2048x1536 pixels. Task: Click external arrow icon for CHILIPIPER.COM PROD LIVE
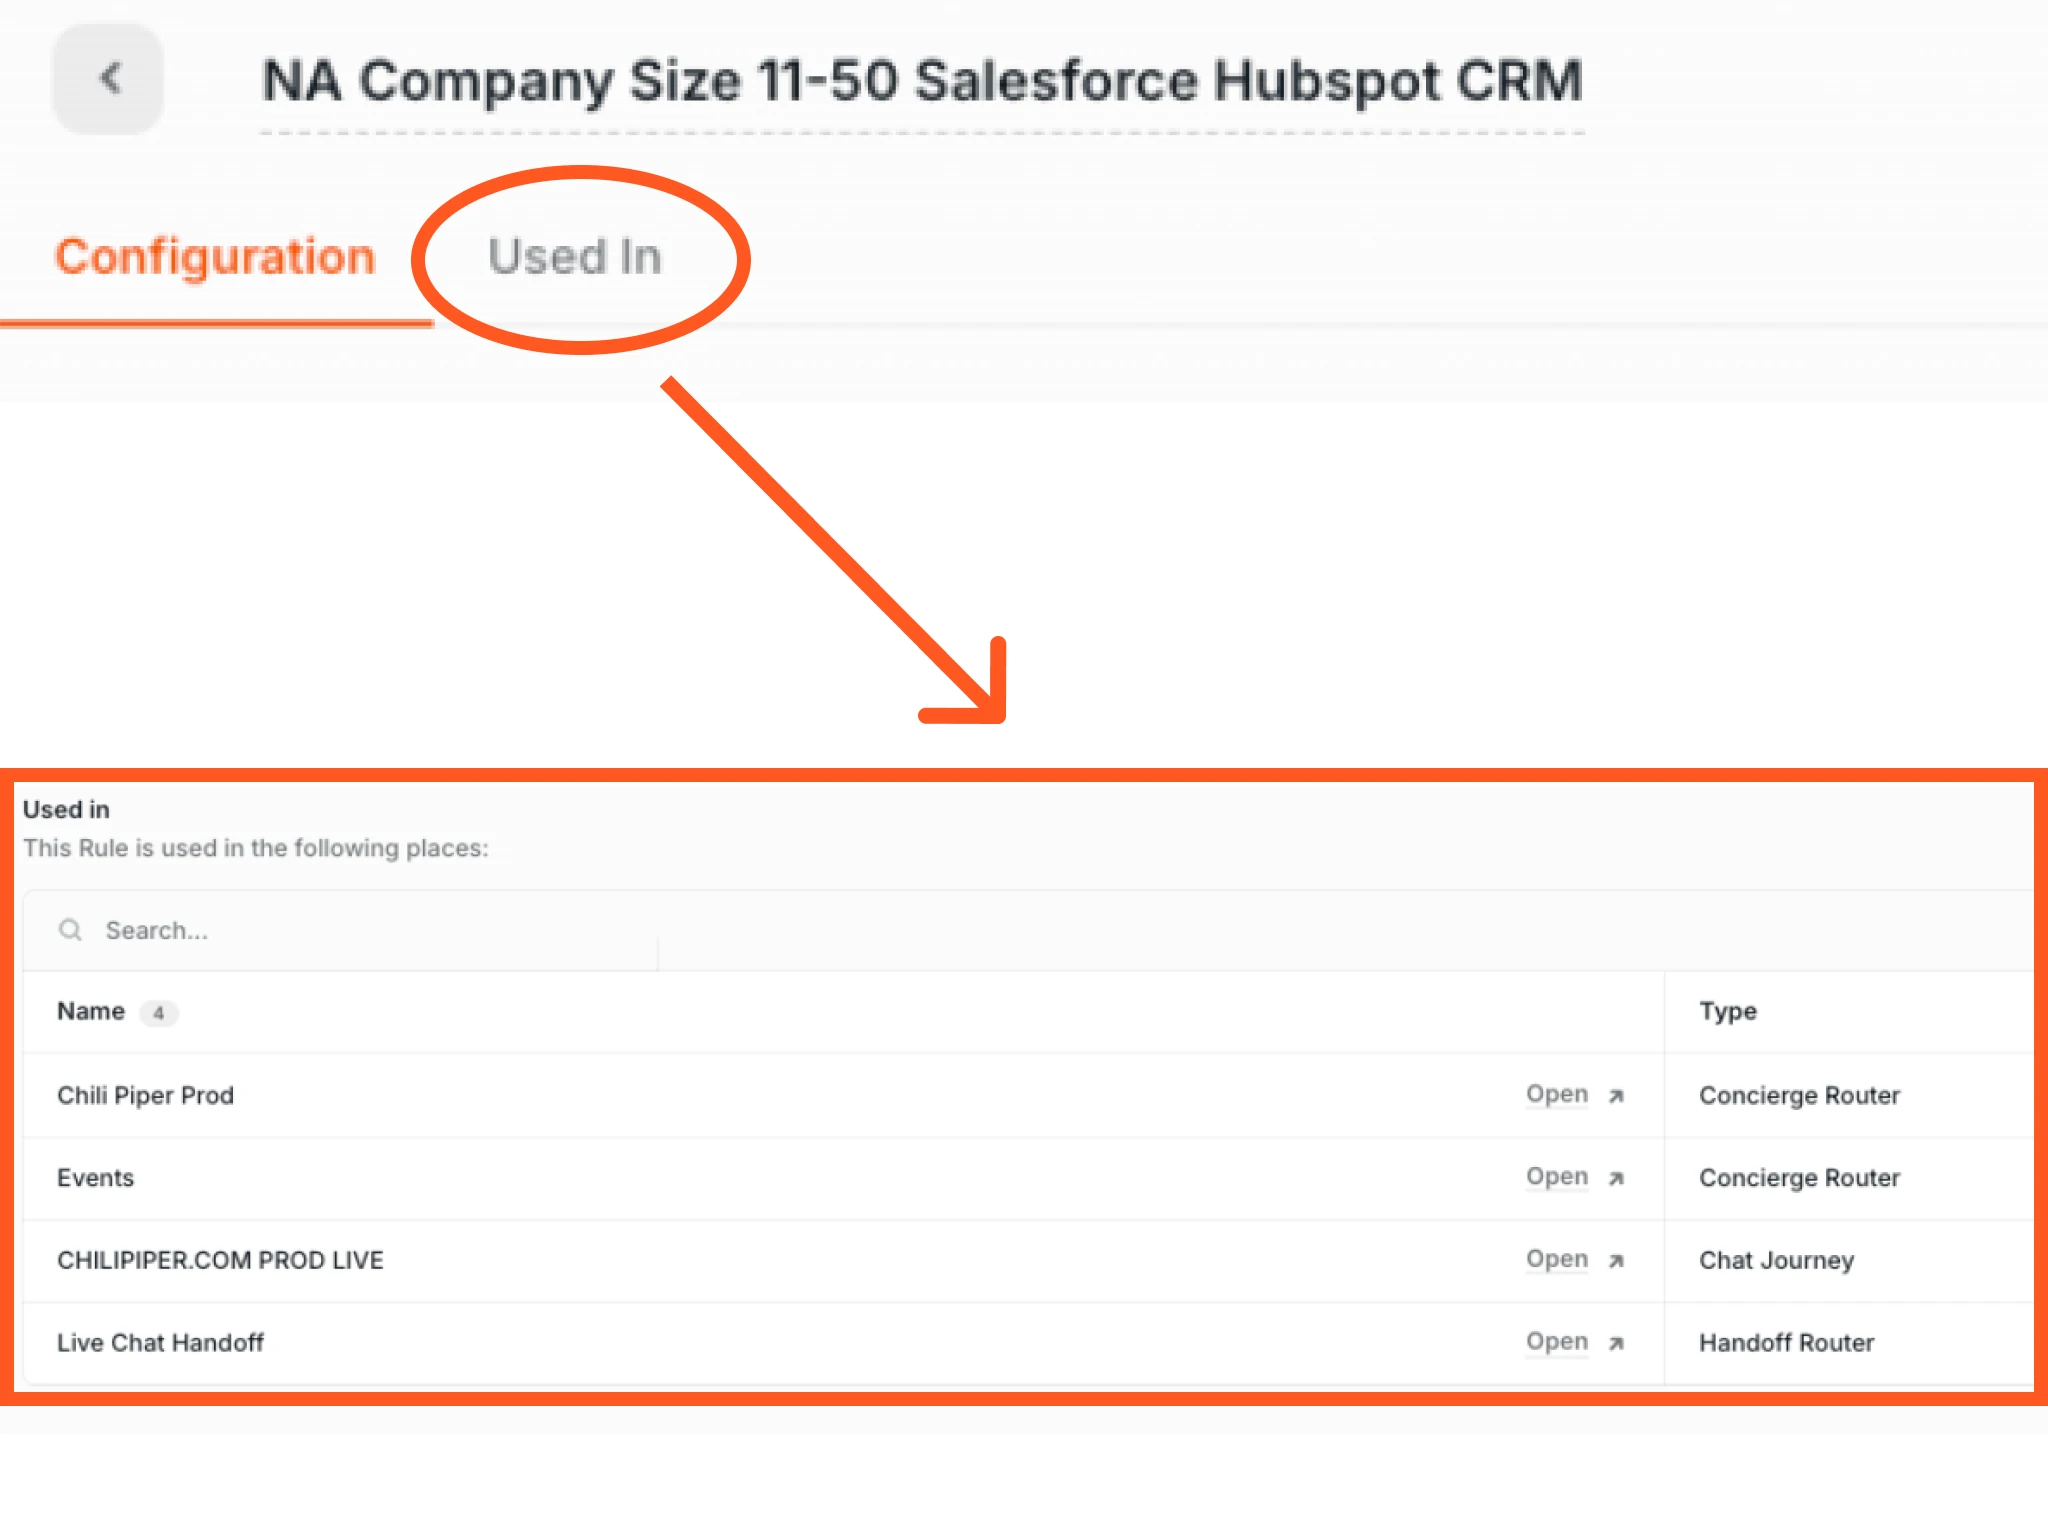[1616, 1261]
